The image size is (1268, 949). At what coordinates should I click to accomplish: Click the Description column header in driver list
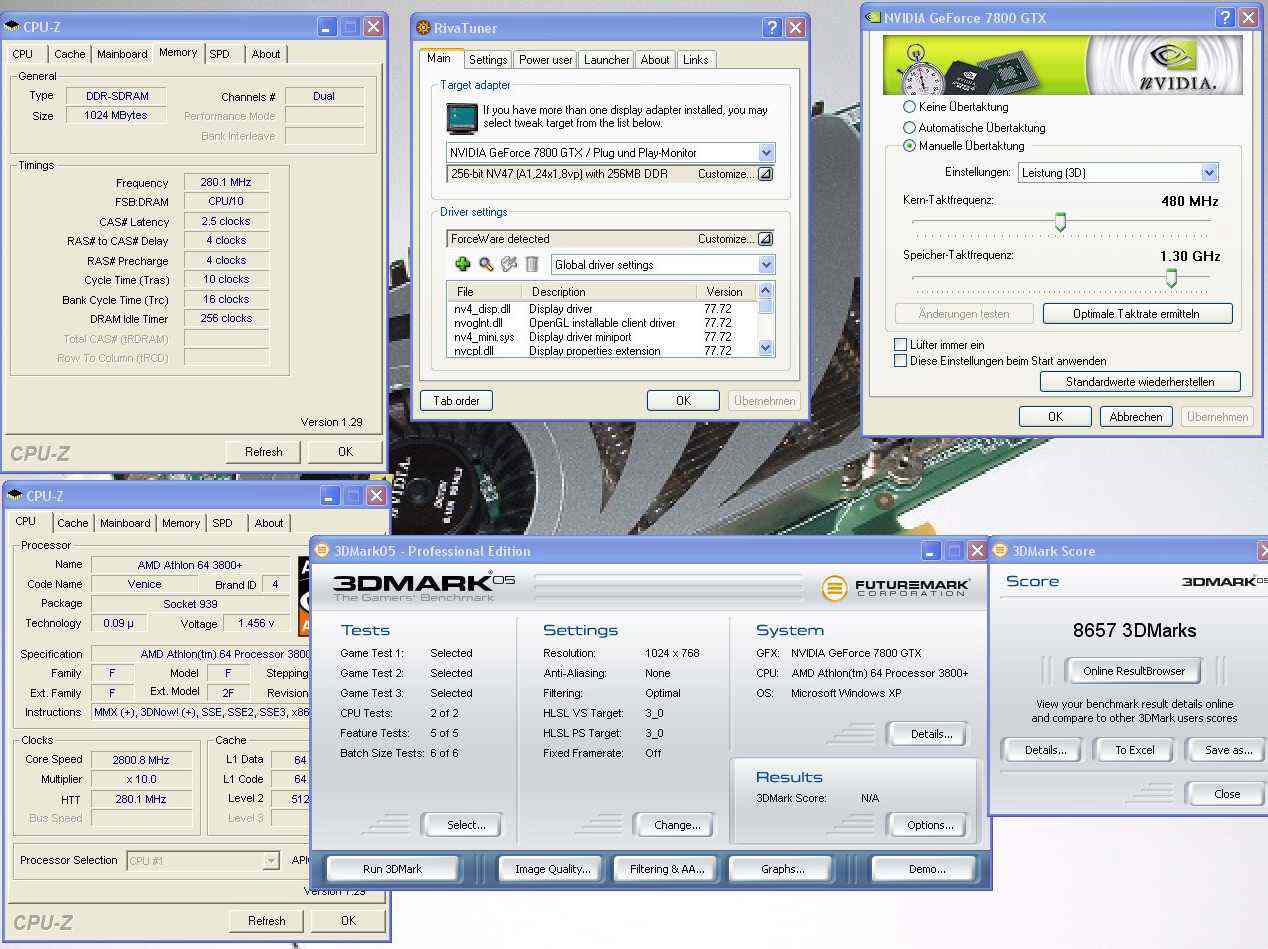pyautogui.click(x=610, y=292)
